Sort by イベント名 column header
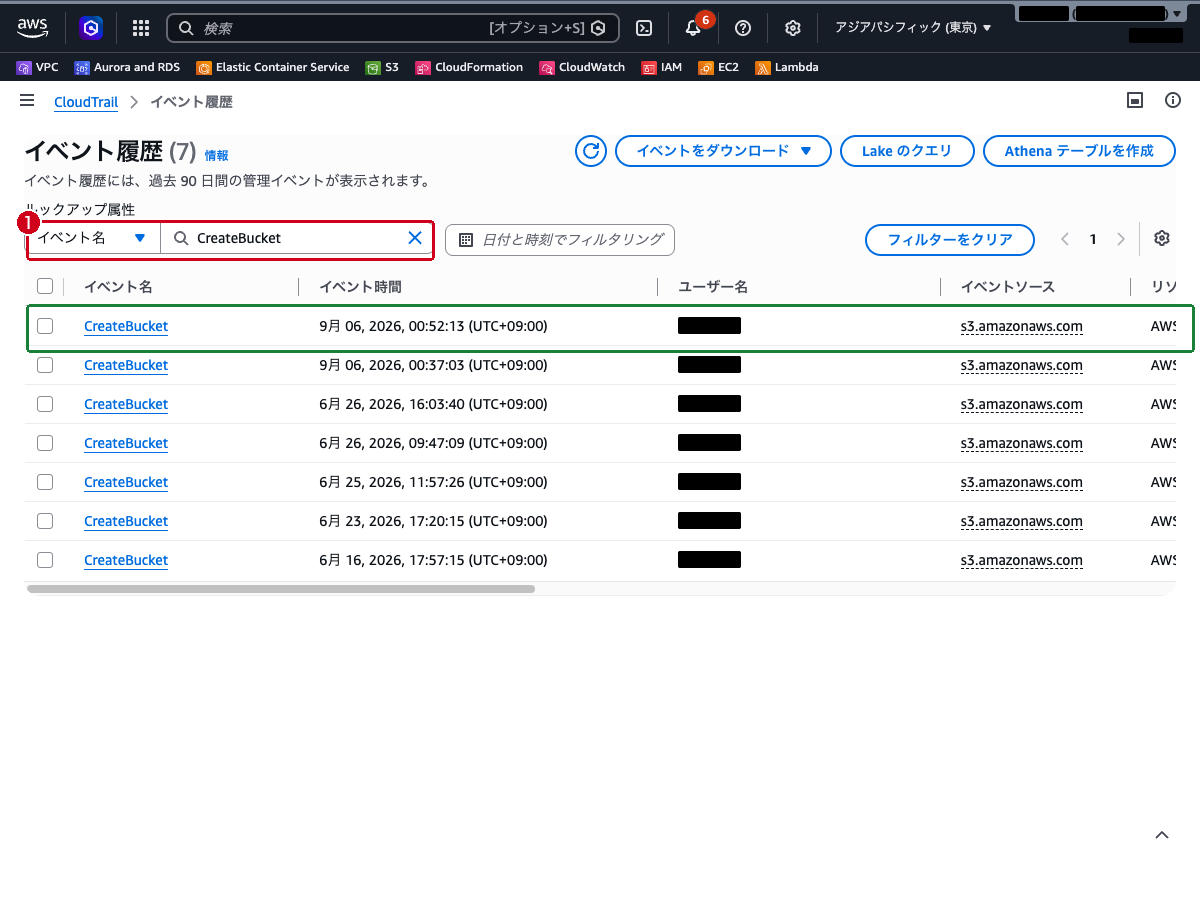The width and height of the screenshot is (1200, 900). 118,287
